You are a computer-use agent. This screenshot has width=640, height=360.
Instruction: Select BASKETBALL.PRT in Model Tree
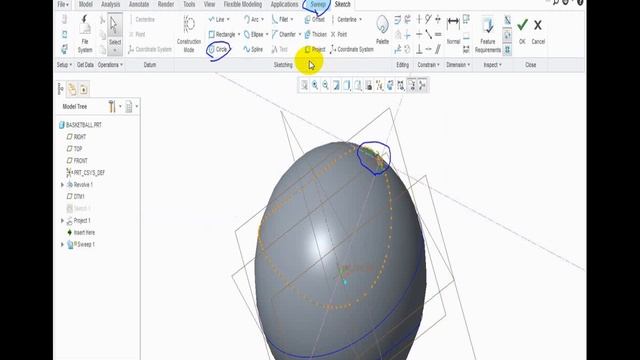click(80, 125)
